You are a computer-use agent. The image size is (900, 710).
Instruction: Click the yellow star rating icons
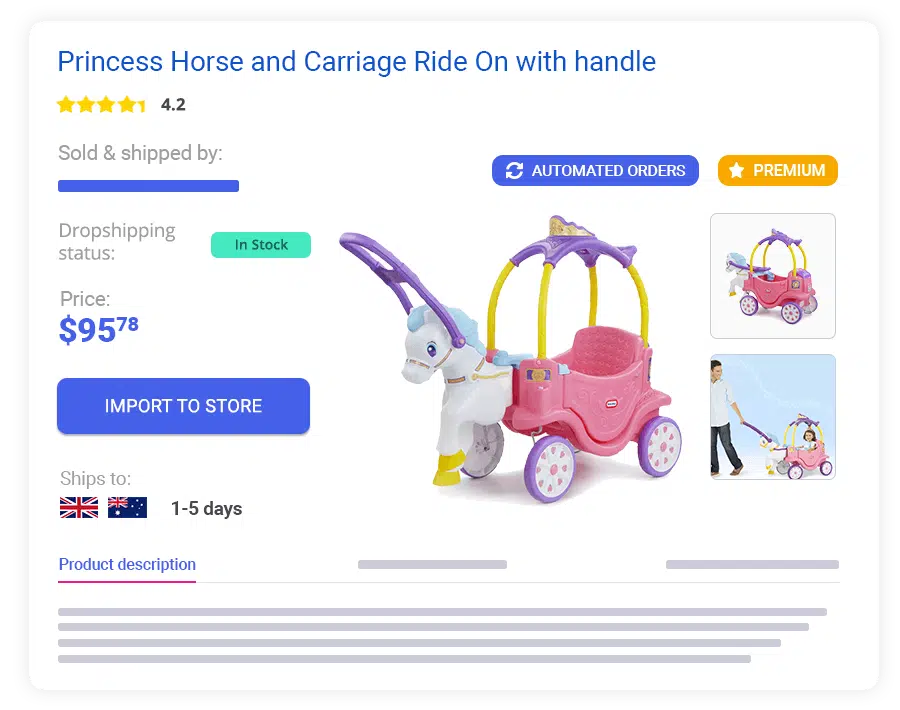tap(101, 104)
